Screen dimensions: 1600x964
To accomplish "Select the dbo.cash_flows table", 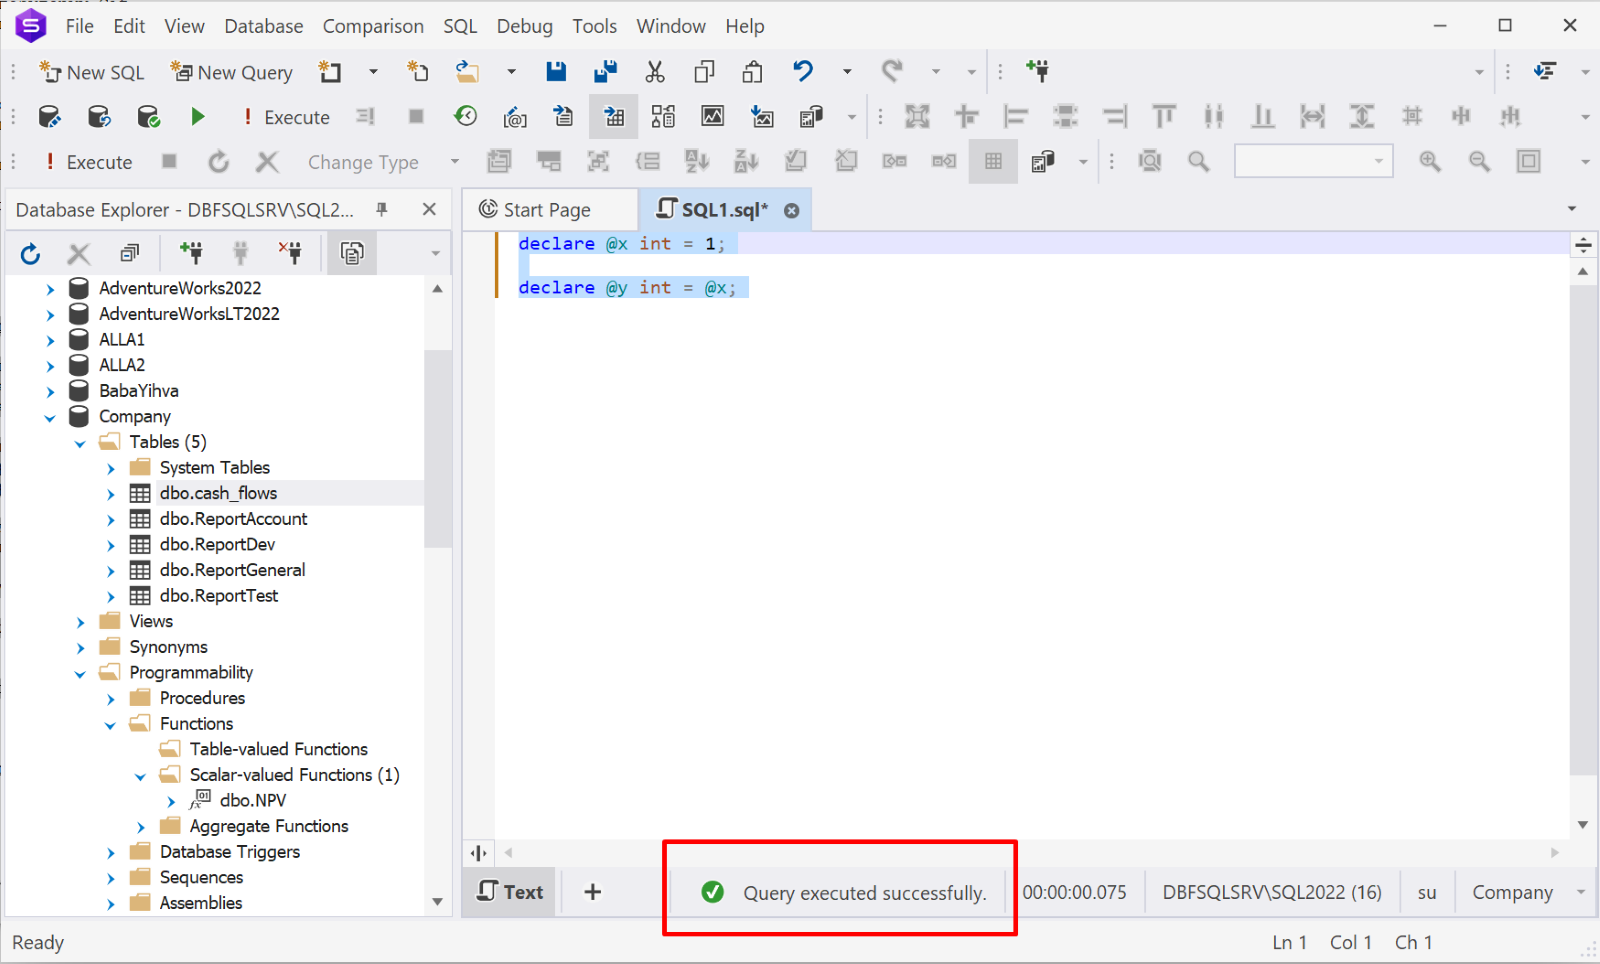I will coord(218,493).
